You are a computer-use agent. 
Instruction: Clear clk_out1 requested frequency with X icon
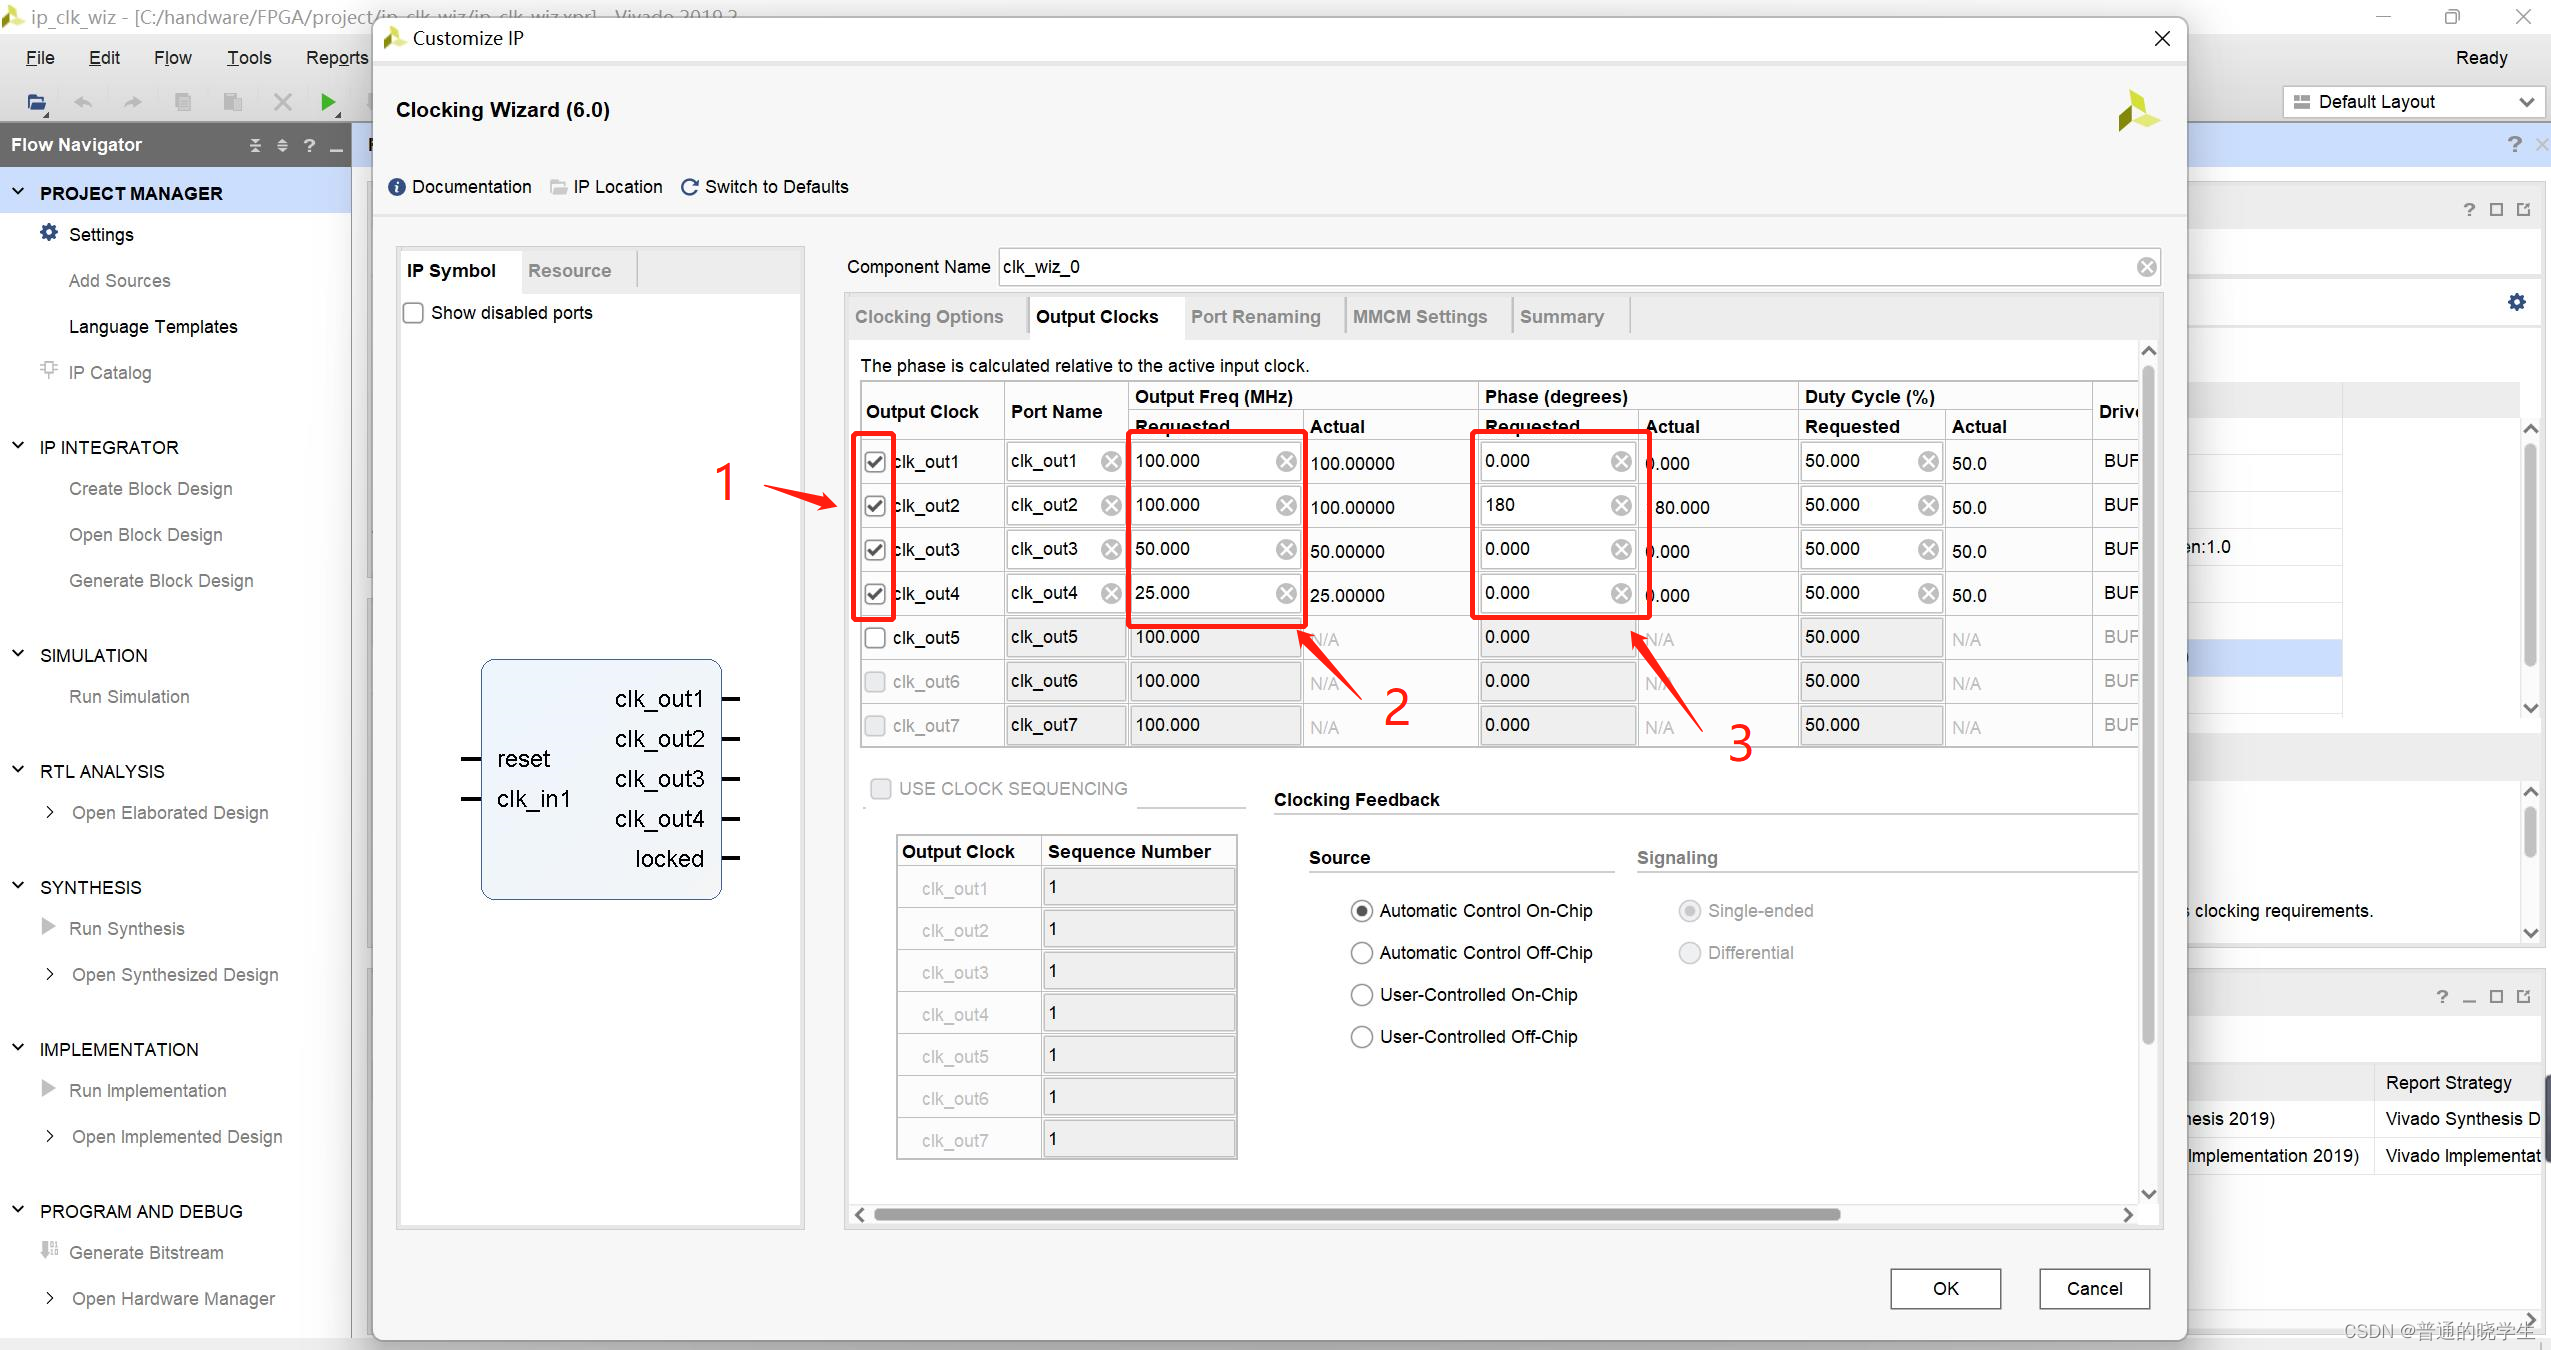tap(1286, 462)
